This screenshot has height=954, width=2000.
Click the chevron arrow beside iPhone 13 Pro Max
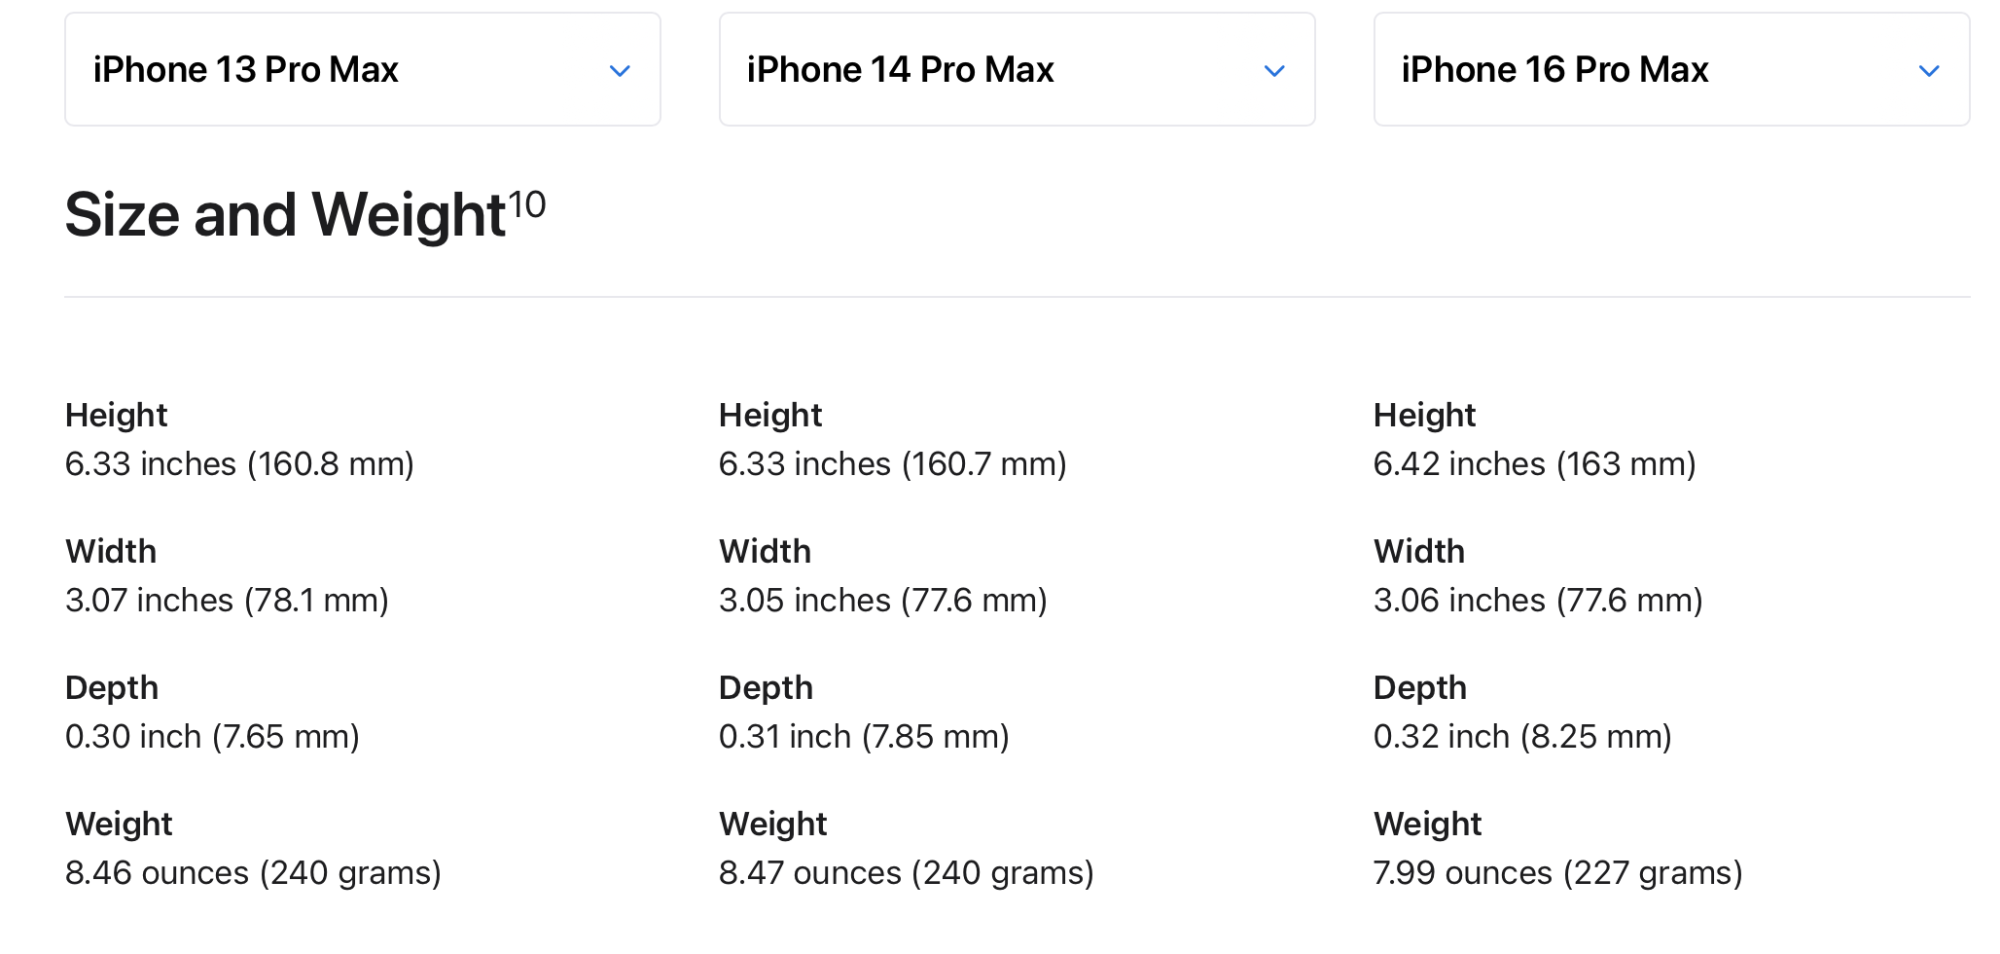pos(620,71)
